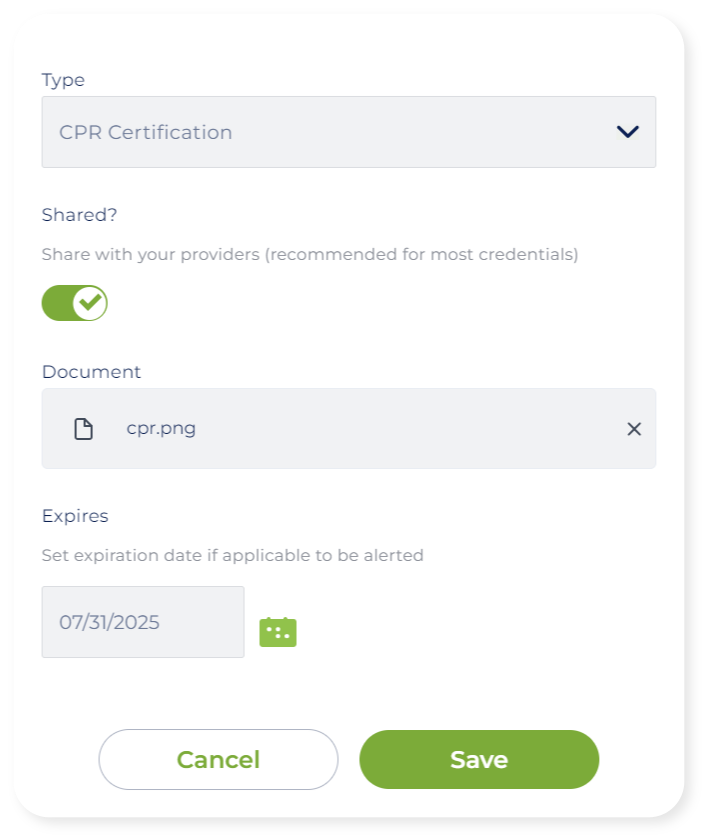Viewport: 704px width, 837px height.
Task: Click the 'Share with your providers' hint text
Action: coord(310,254)
